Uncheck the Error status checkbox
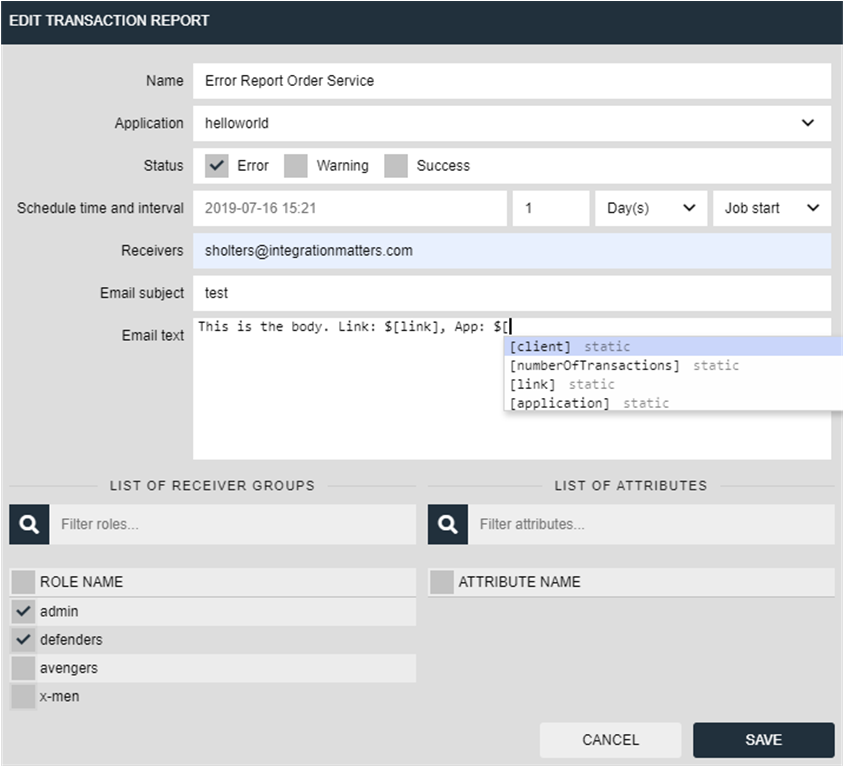The image size is (844, 767). [216, 166]
